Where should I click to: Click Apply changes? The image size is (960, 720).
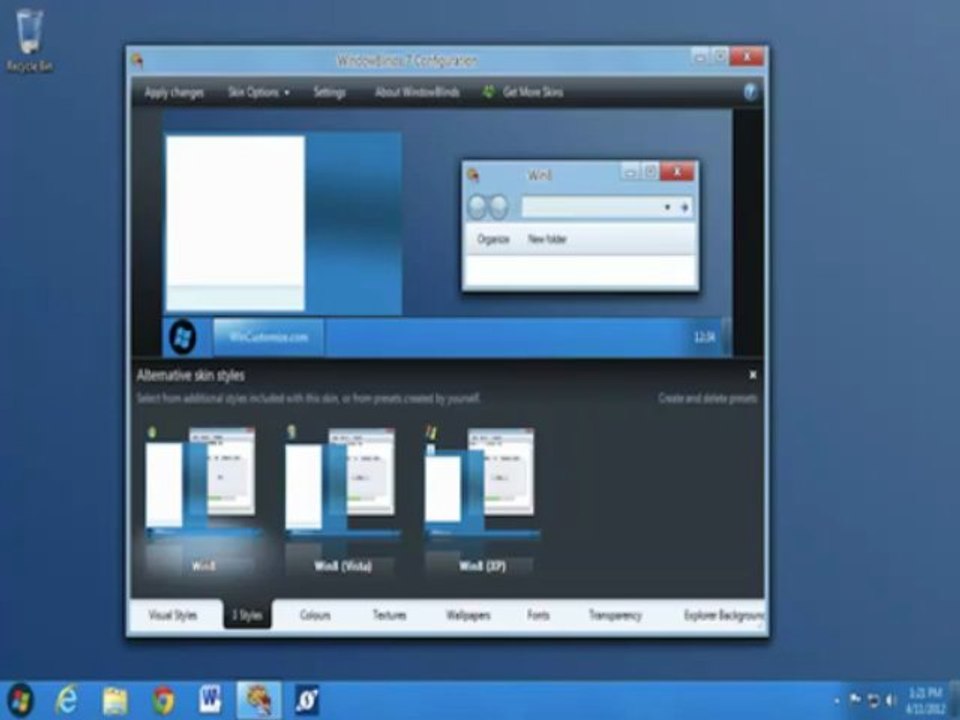[174, 92]
